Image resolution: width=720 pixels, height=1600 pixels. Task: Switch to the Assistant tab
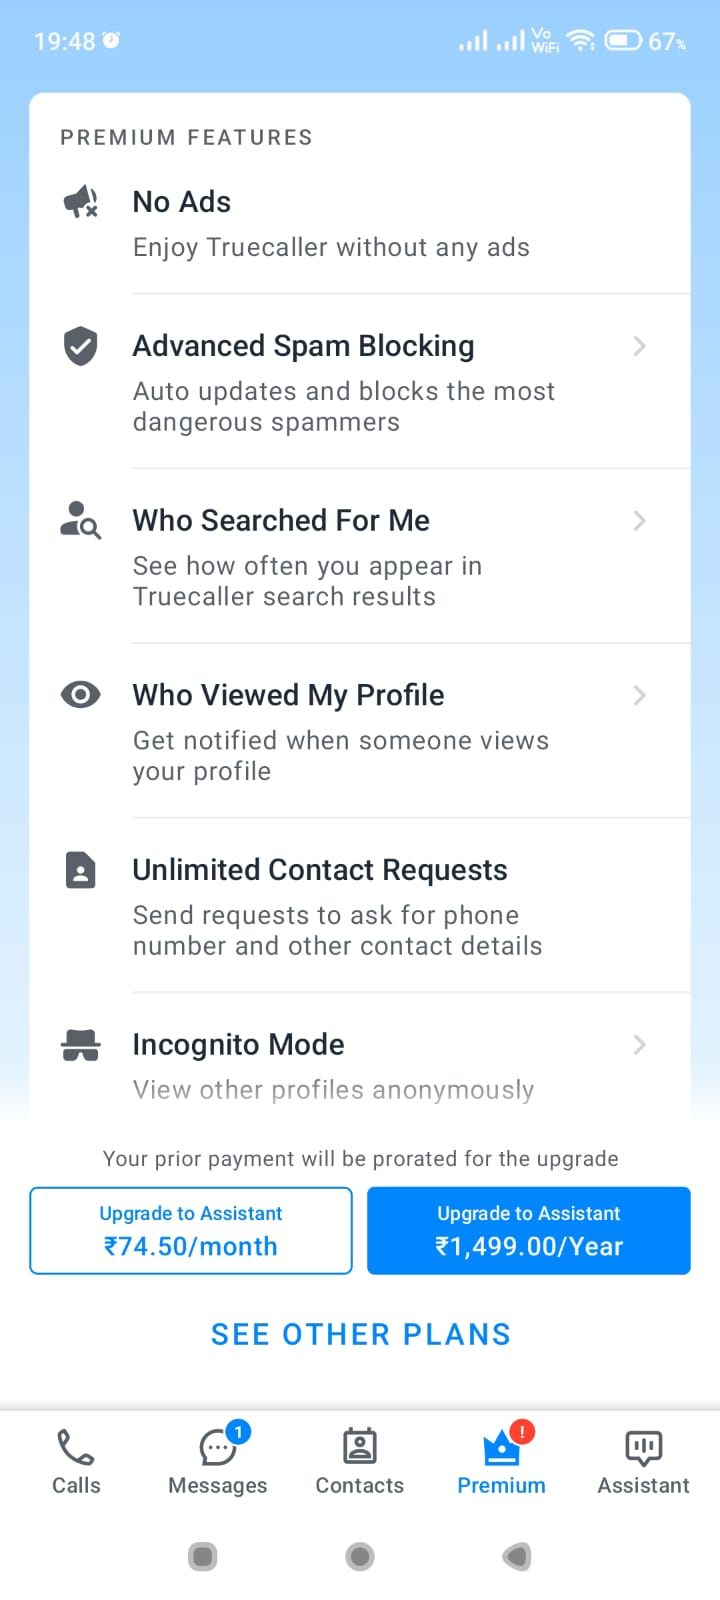[644, 1461]
